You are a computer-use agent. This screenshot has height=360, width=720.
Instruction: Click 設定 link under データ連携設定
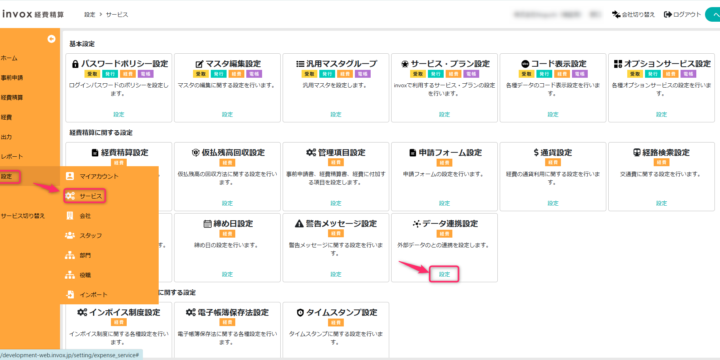[x=444, y=274]
